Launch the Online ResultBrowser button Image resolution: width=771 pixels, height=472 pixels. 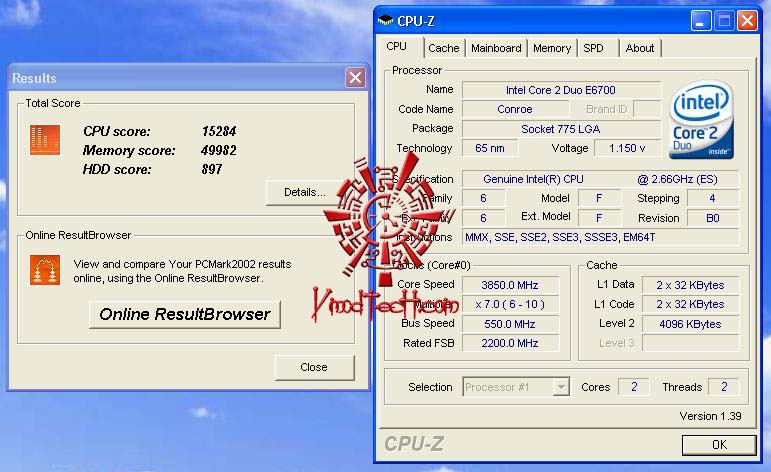pyautogui.click(x=185, y=314)
